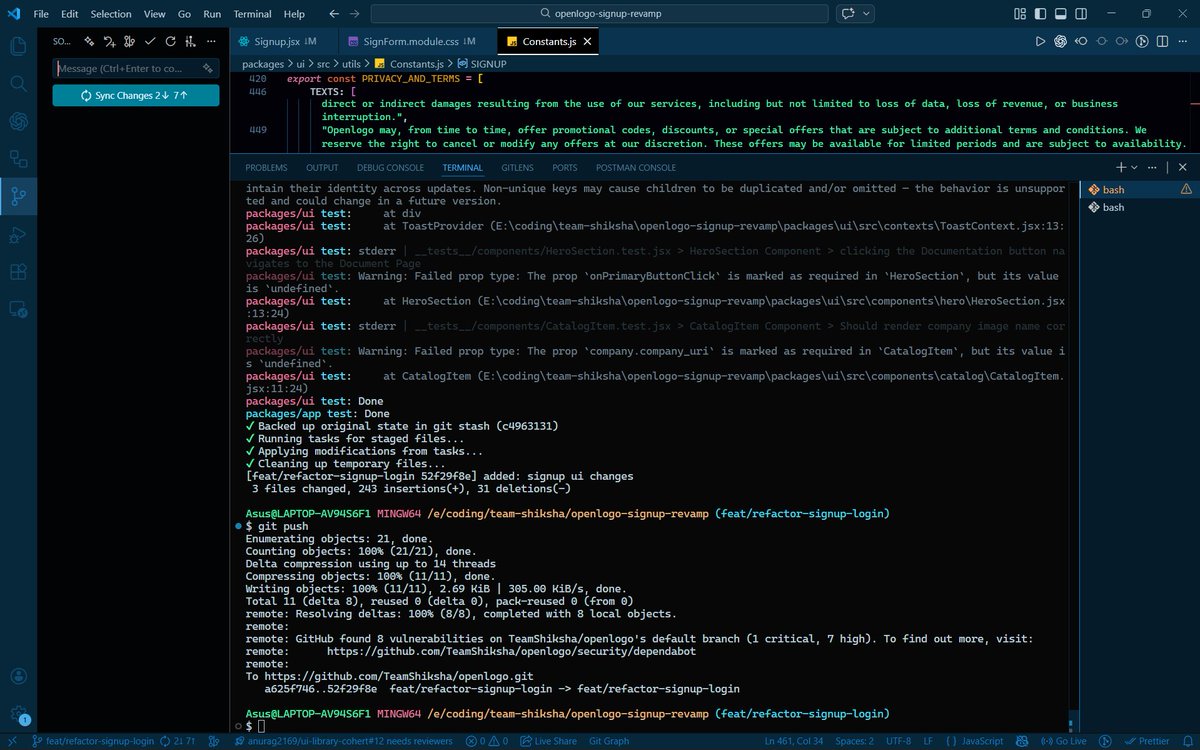This screenshot has height=750, width=1200.
Task: Select the second bash terminal in the list
Action: tap(1140, 207)
